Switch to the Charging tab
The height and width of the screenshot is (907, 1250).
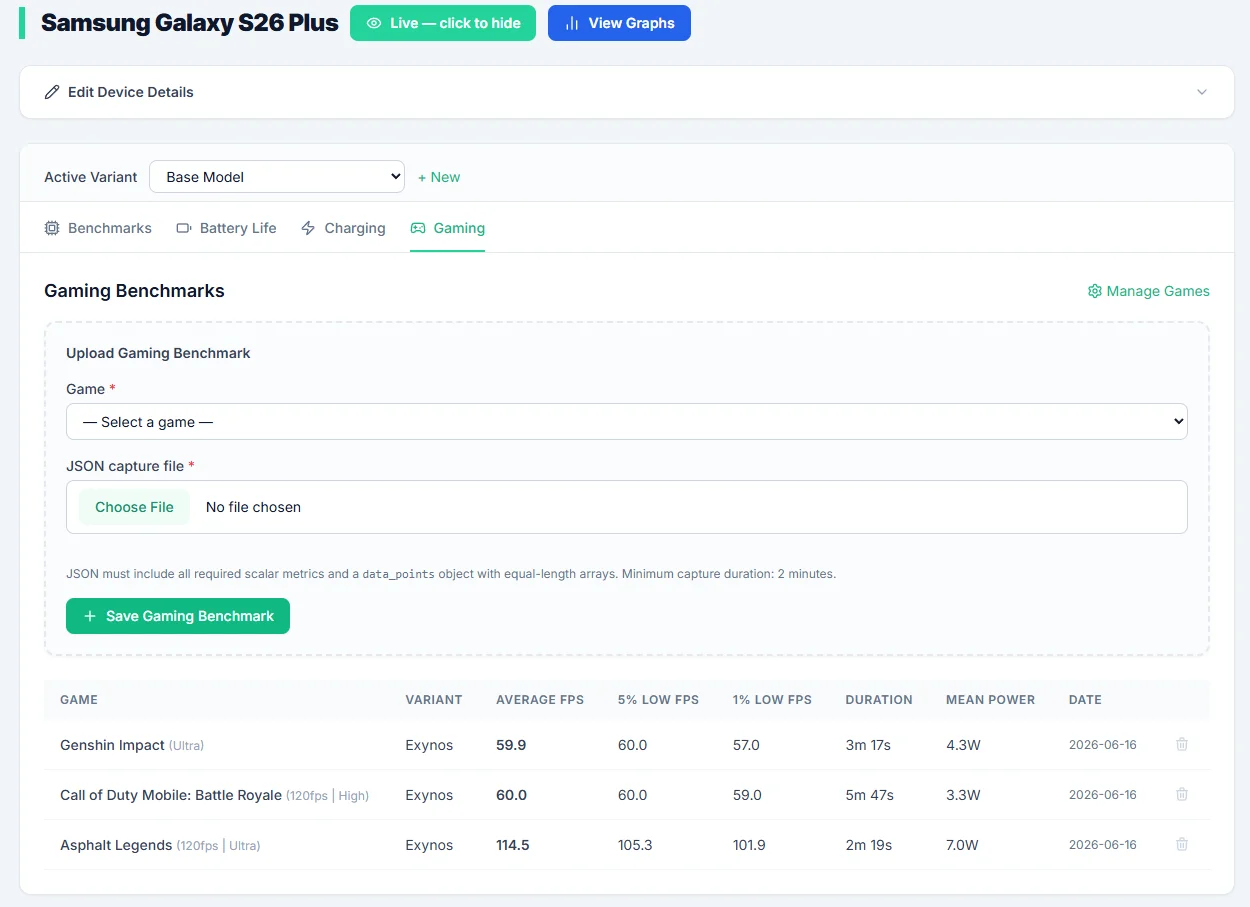coord(343,228)
